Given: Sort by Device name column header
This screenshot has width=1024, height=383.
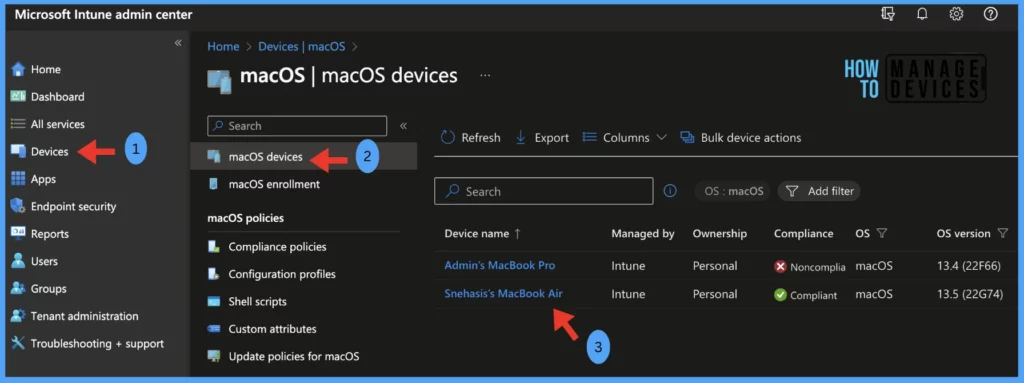Looking at the screenshot, I should point(483,233).
